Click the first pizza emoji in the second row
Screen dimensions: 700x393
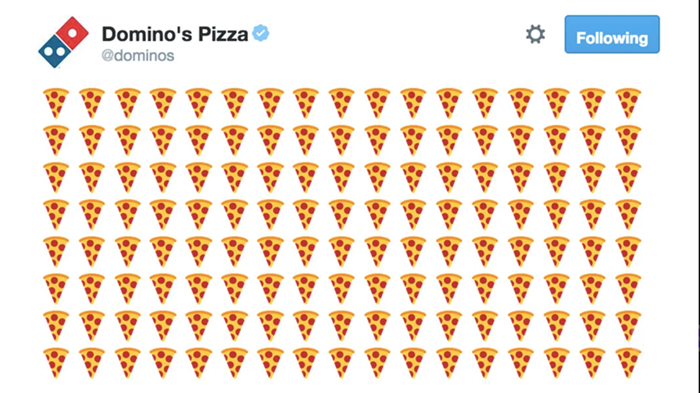point(56,140)
